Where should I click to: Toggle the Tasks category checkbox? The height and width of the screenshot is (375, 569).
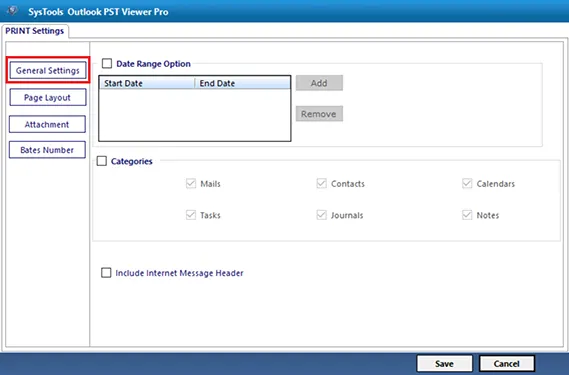pyautogui.click(x=191, y=215)
